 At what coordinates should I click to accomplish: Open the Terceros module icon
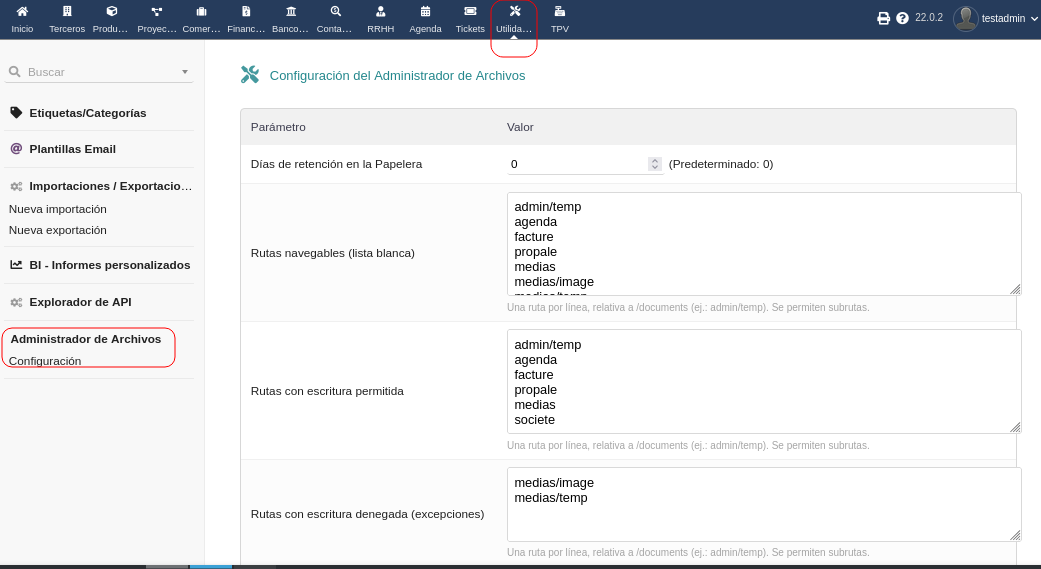coord(67,12)
